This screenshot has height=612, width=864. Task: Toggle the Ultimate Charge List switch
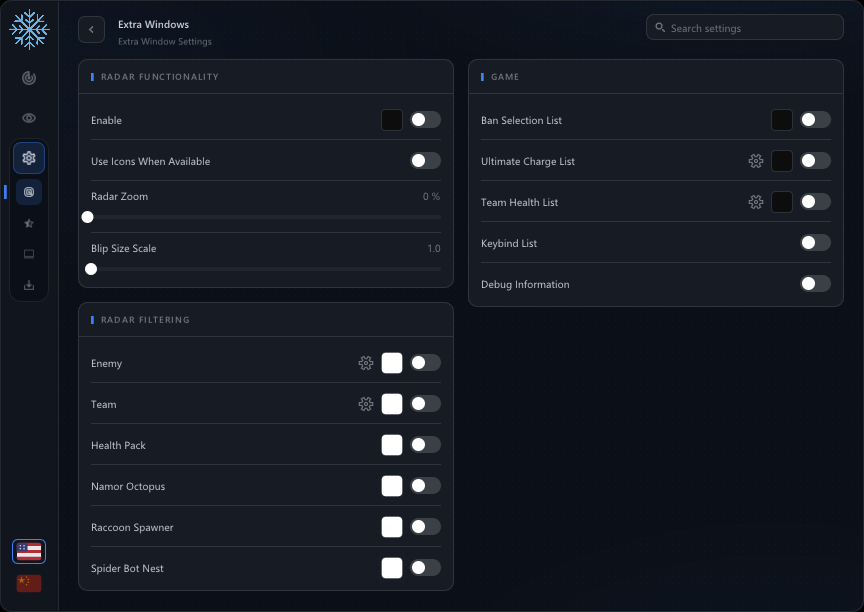(816, 161)
